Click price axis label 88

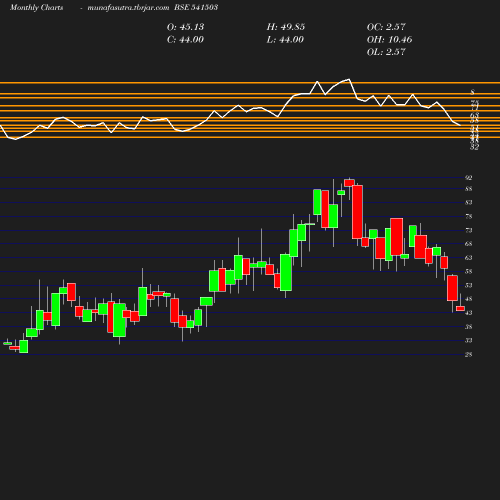[469, 189]
